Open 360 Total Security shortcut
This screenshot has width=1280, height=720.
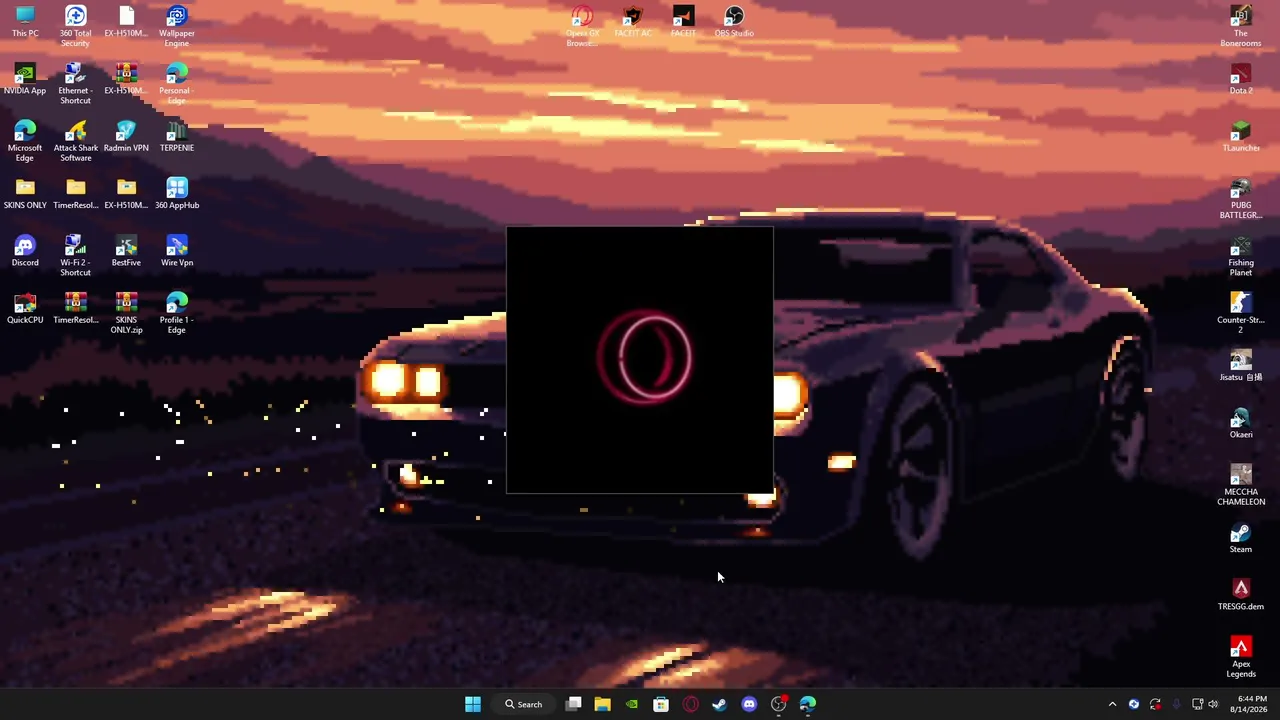click(75, 26)
